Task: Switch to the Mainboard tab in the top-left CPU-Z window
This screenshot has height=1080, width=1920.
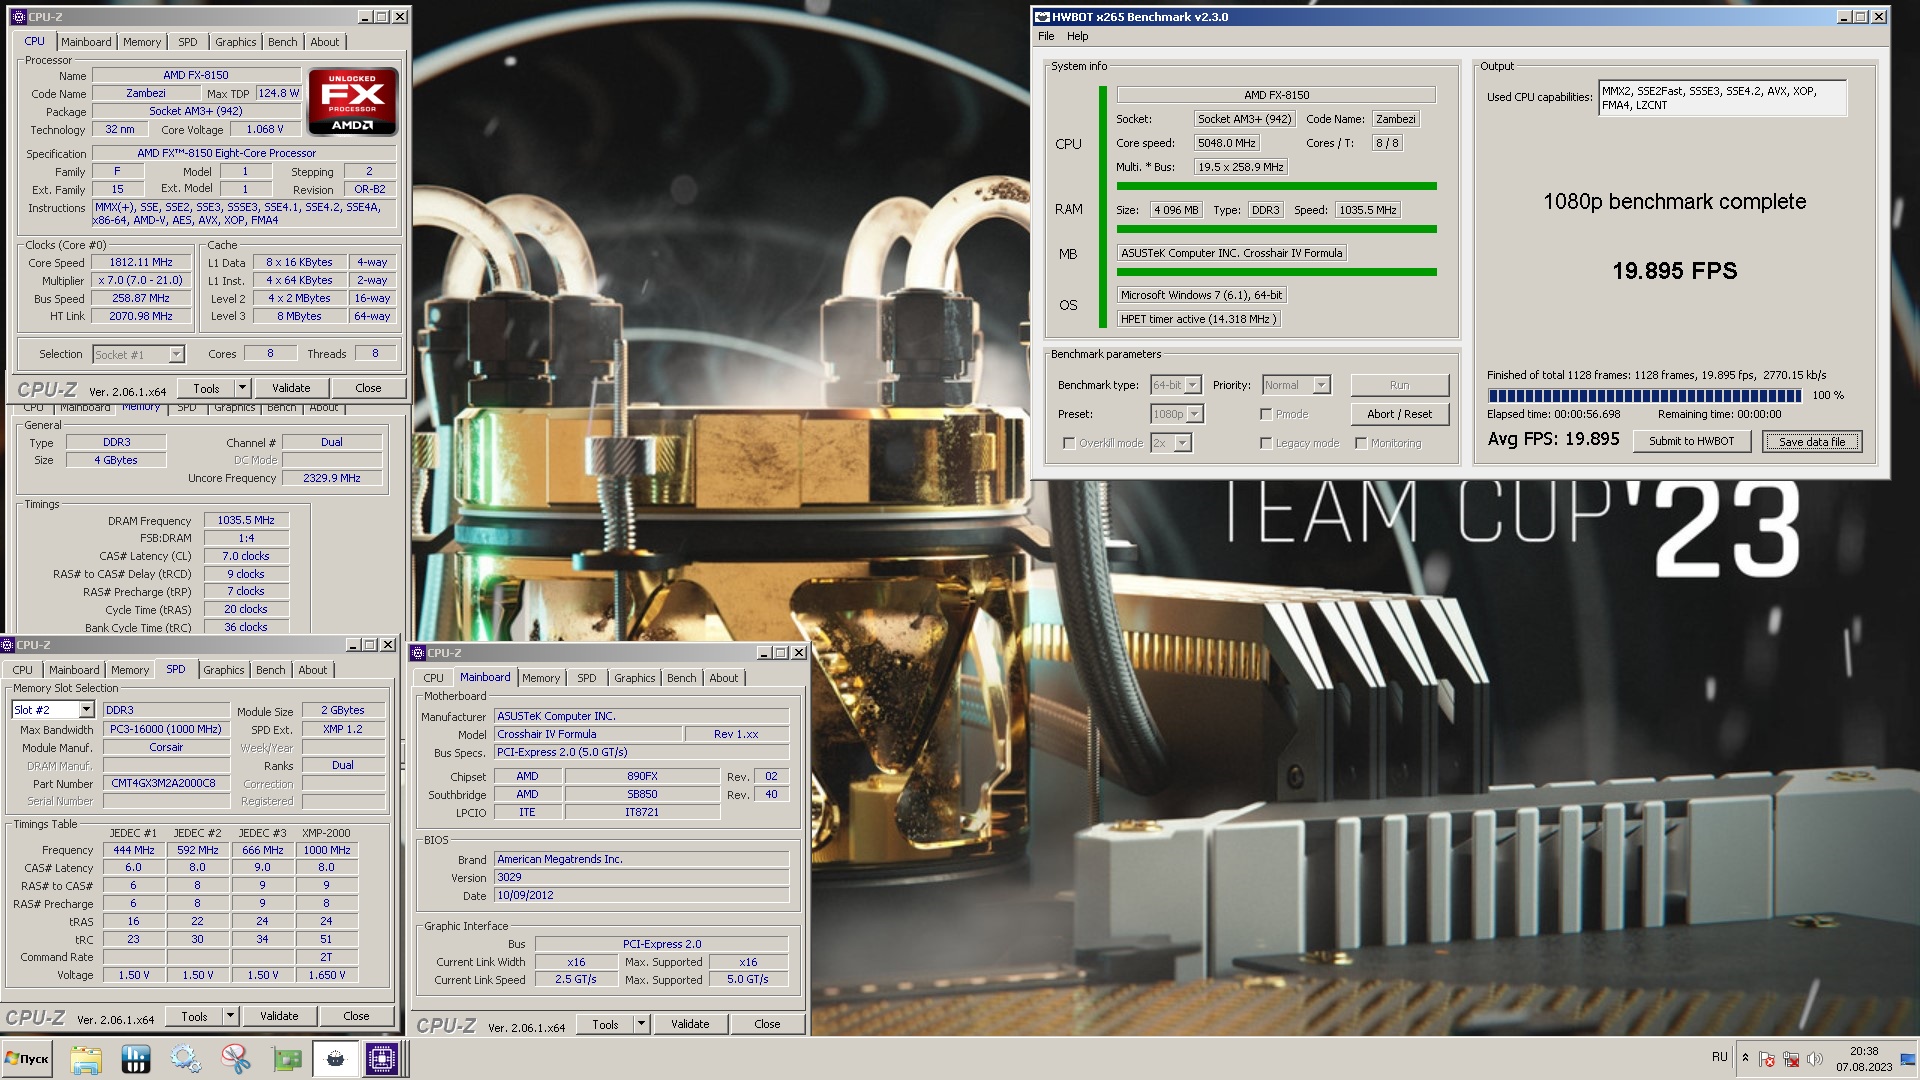Action: coord(86,42)
